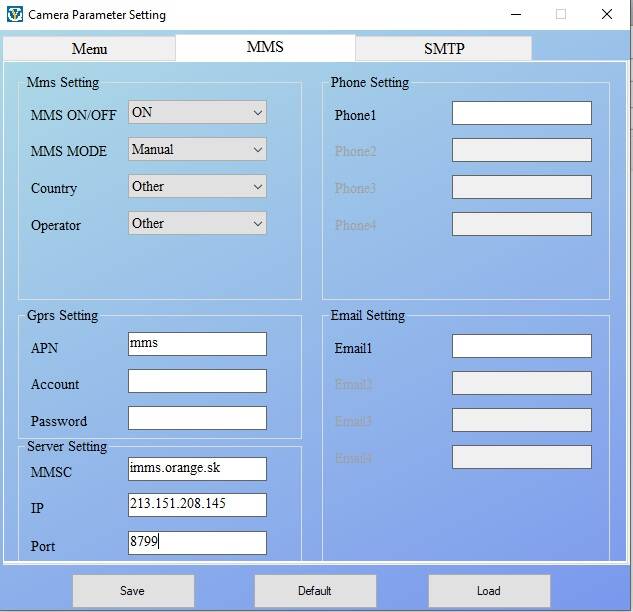633x612 pixels.
Task: Click the Port number field
Action: [x=197, y=543]
